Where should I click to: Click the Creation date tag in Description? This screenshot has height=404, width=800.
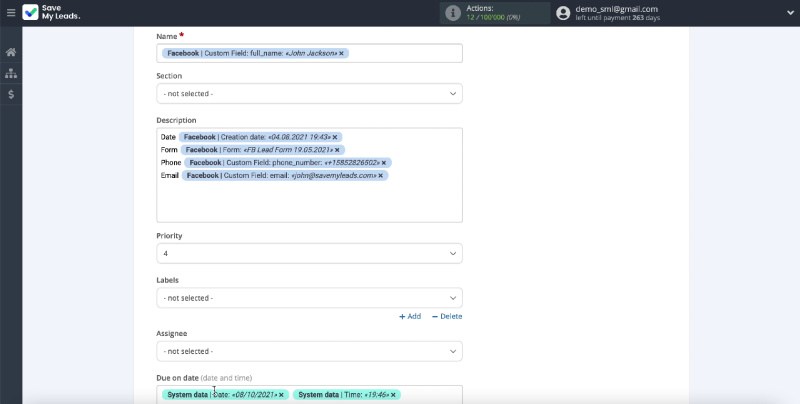260,137
